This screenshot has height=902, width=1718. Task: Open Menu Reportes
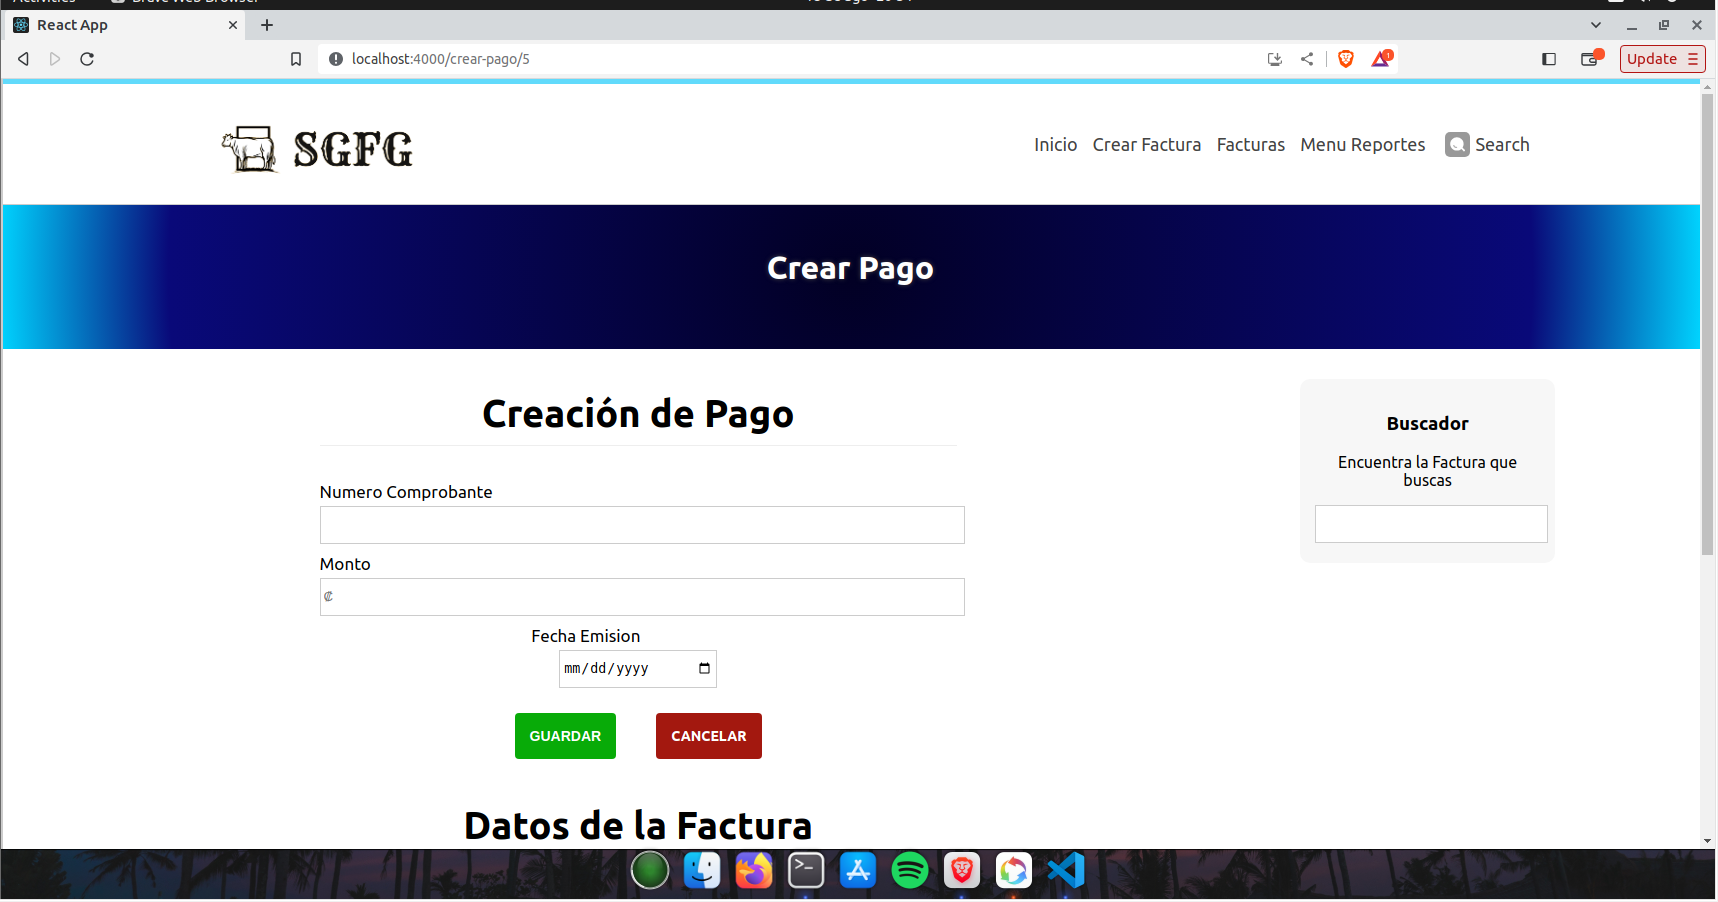point(1362,145)
